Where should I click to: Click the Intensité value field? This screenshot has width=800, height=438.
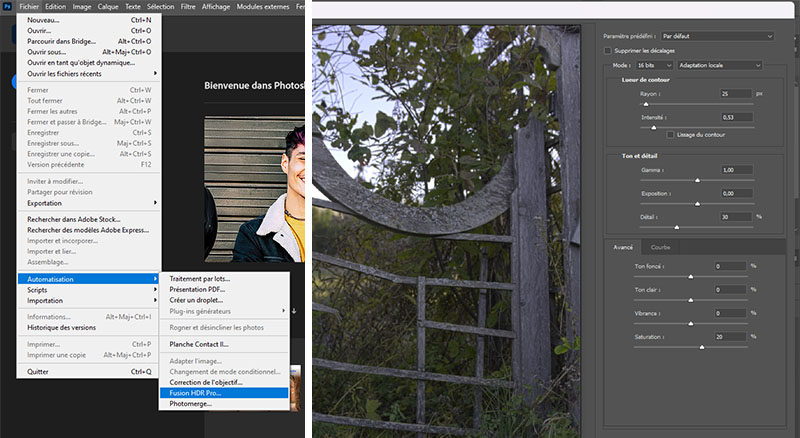737,117
